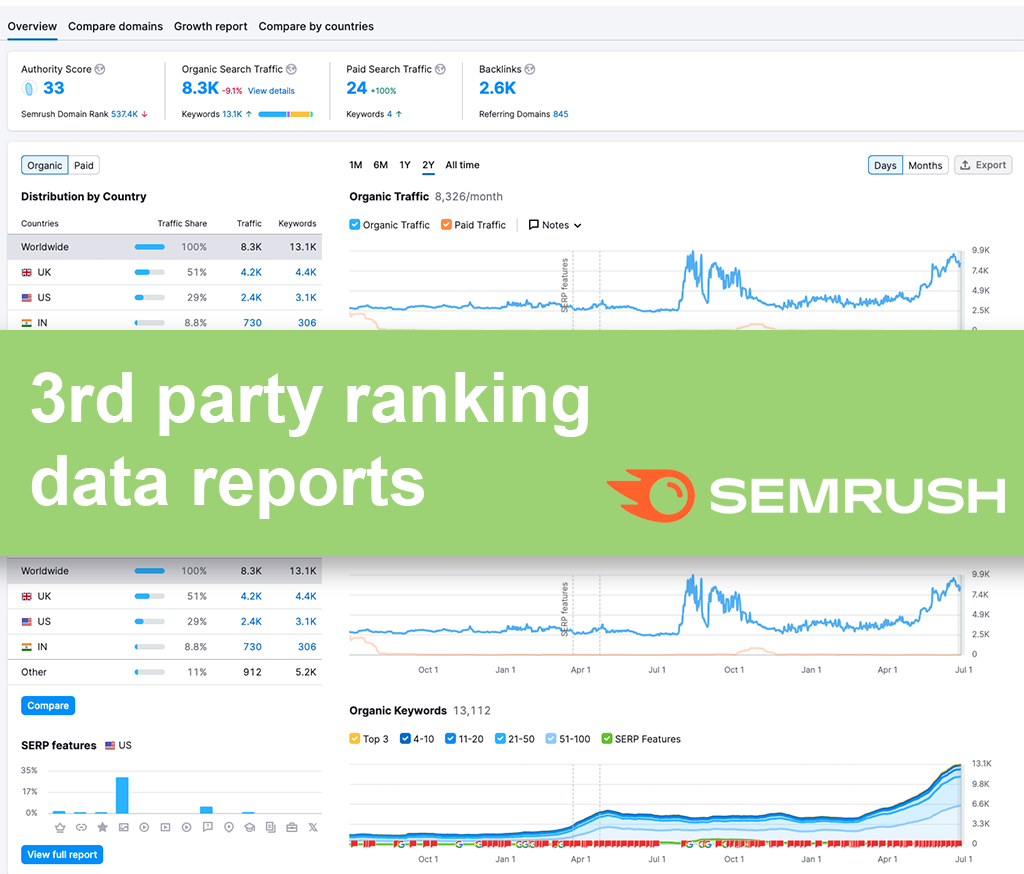Uncheck the Top 3 keywords checkbox
1024x874 pixels.
pos(355,739)
